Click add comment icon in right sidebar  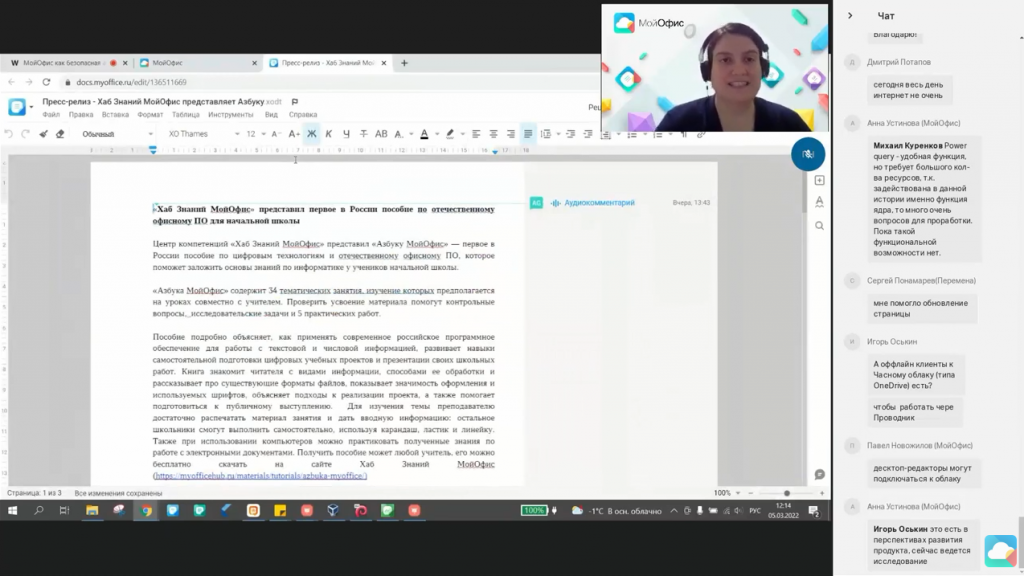pos(820,180)
